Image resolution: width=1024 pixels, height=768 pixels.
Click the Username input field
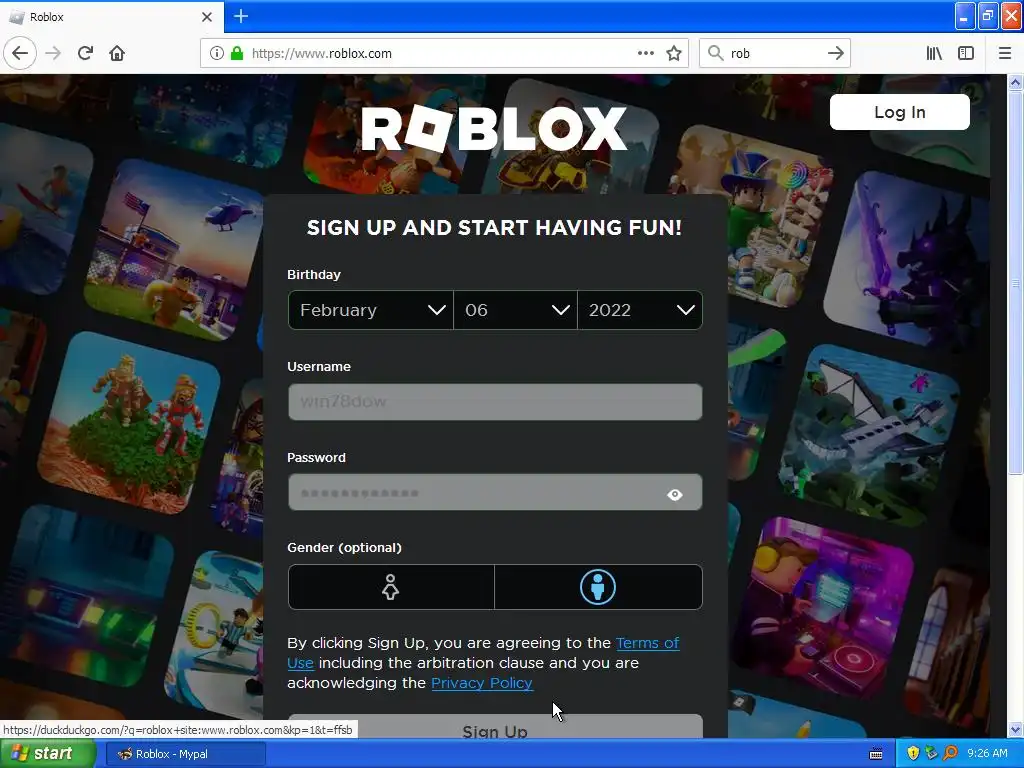point(495,402)
